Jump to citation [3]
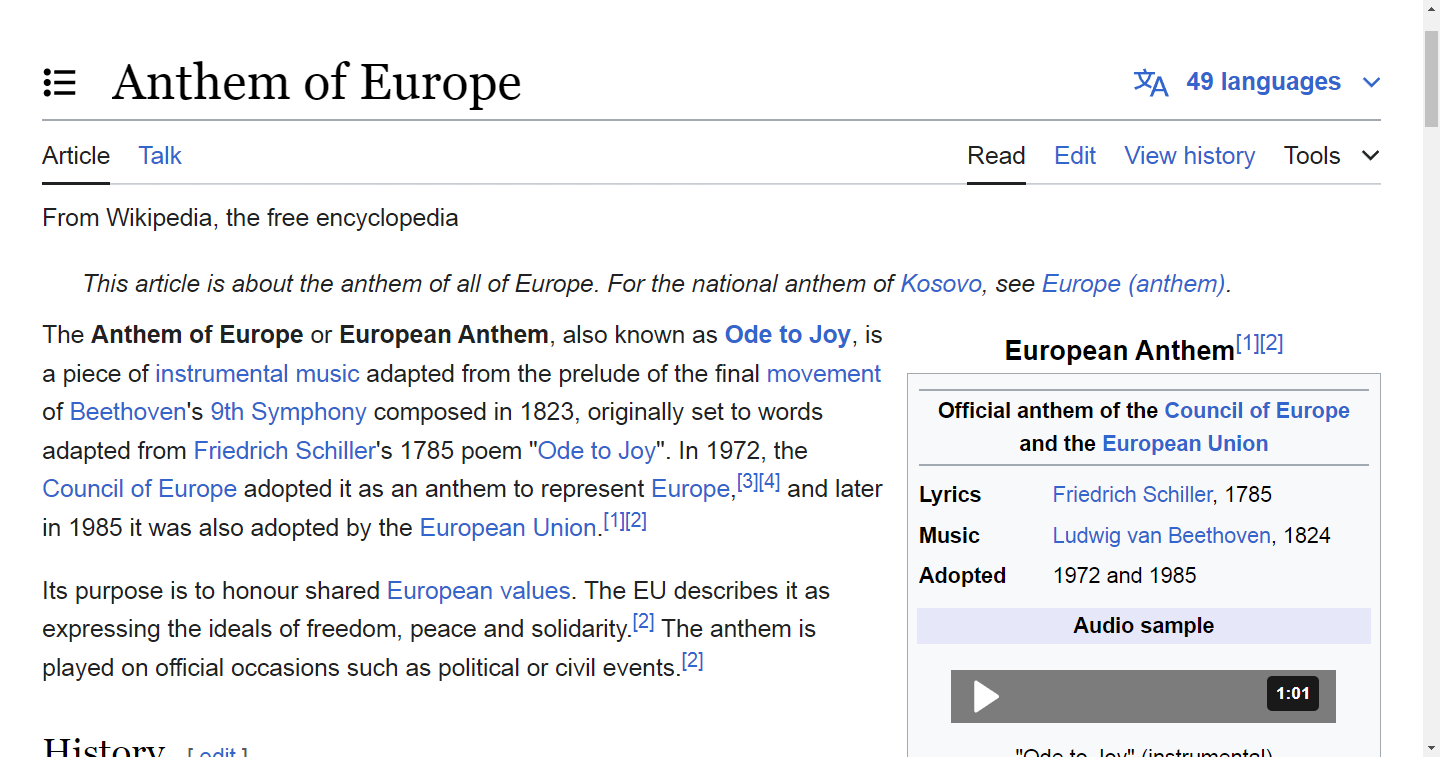Screen dimensions: 1440x757 tap(748, 482)
